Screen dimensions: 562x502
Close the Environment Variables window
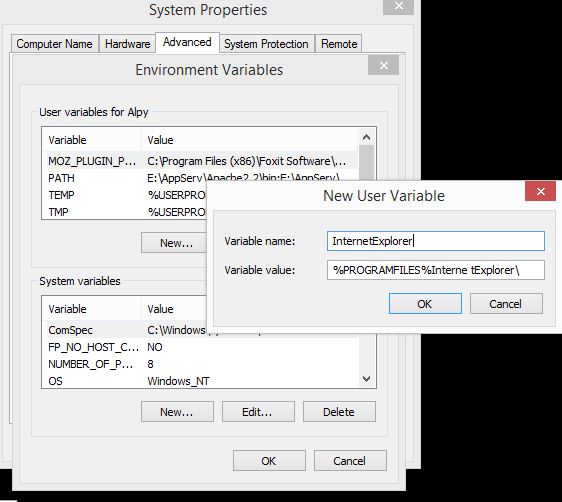coord(384,66)
